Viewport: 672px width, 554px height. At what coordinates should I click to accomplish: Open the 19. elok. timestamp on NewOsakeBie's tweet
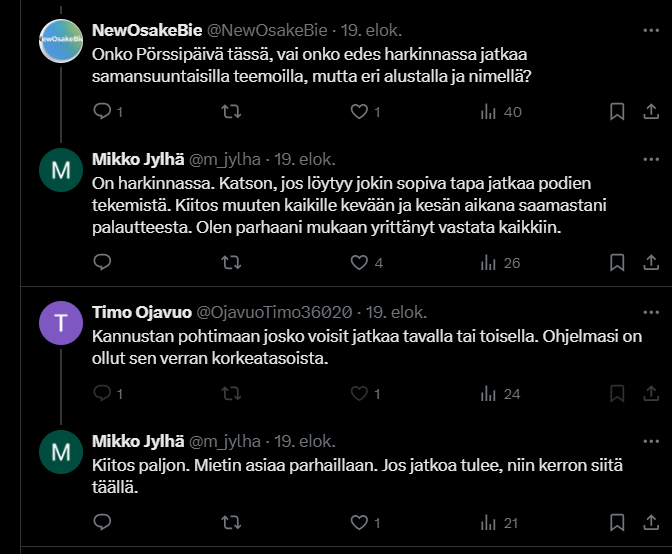[x=371, y=30]
